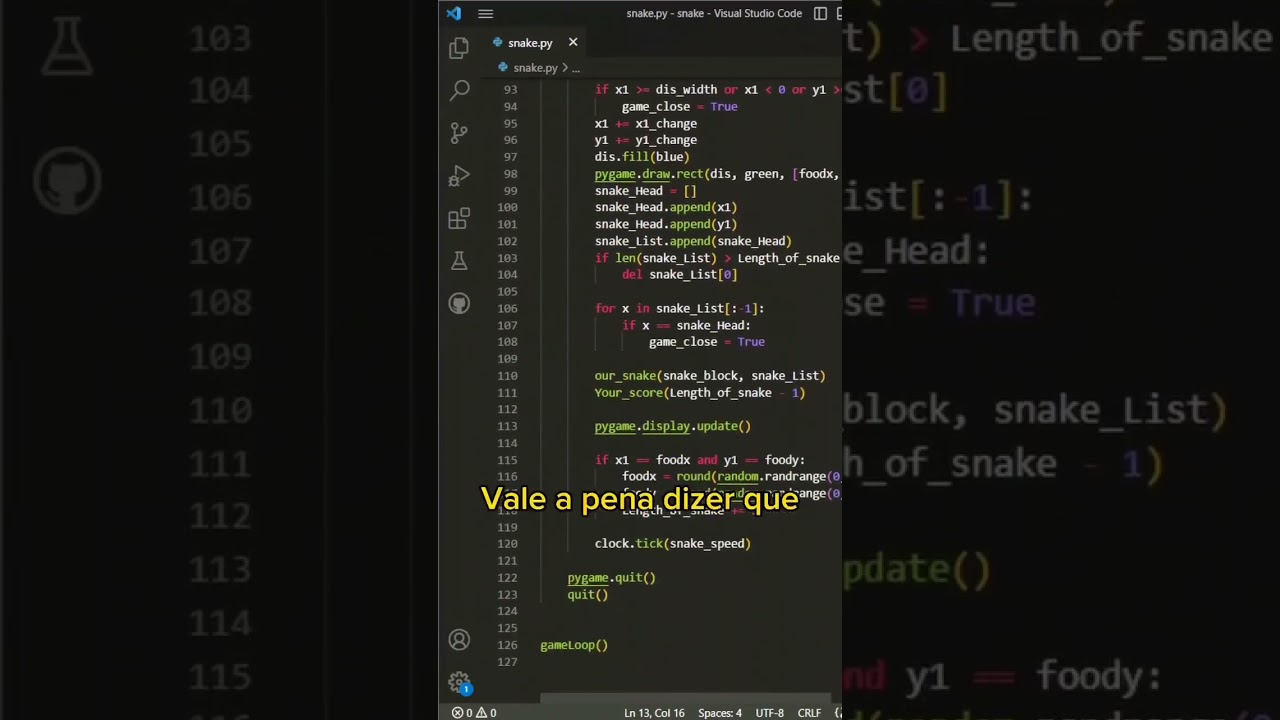Viewport: 1280px width, 720px height.
Task: Toggle the primary side bar layout button
Action: [820, 13]
